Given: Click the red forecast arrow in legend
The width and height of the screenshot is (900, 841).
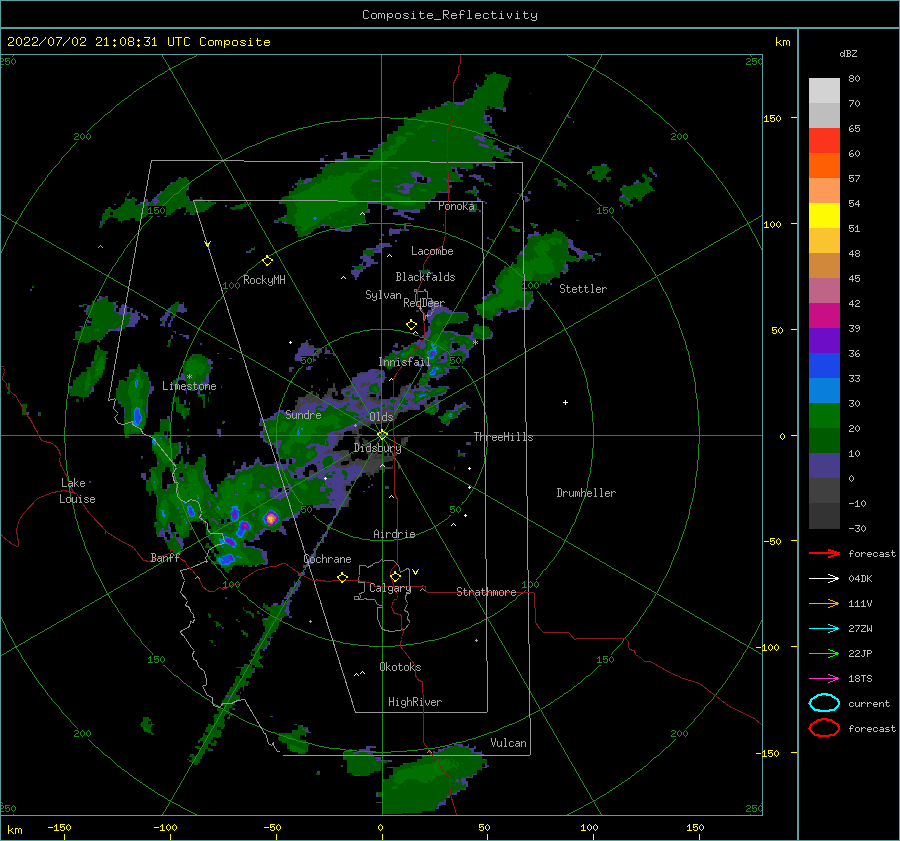Looking at the screenshot, I should (x=824, y=553).
